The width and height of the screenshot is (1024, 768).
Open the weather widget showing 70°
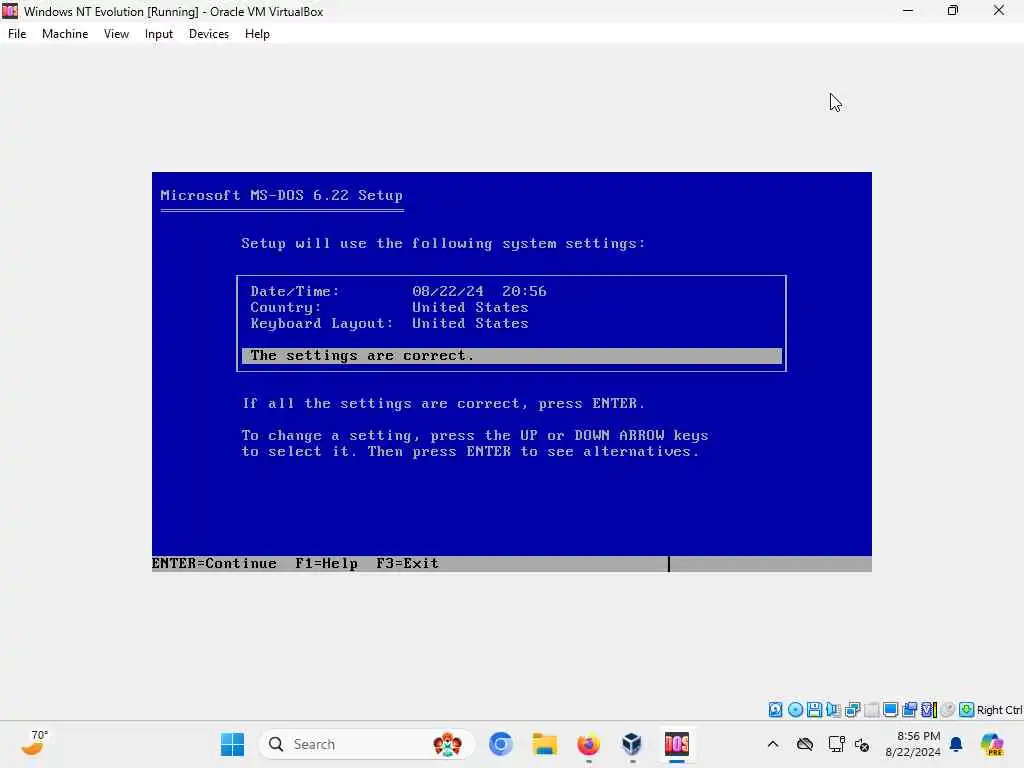pos(35,744)
